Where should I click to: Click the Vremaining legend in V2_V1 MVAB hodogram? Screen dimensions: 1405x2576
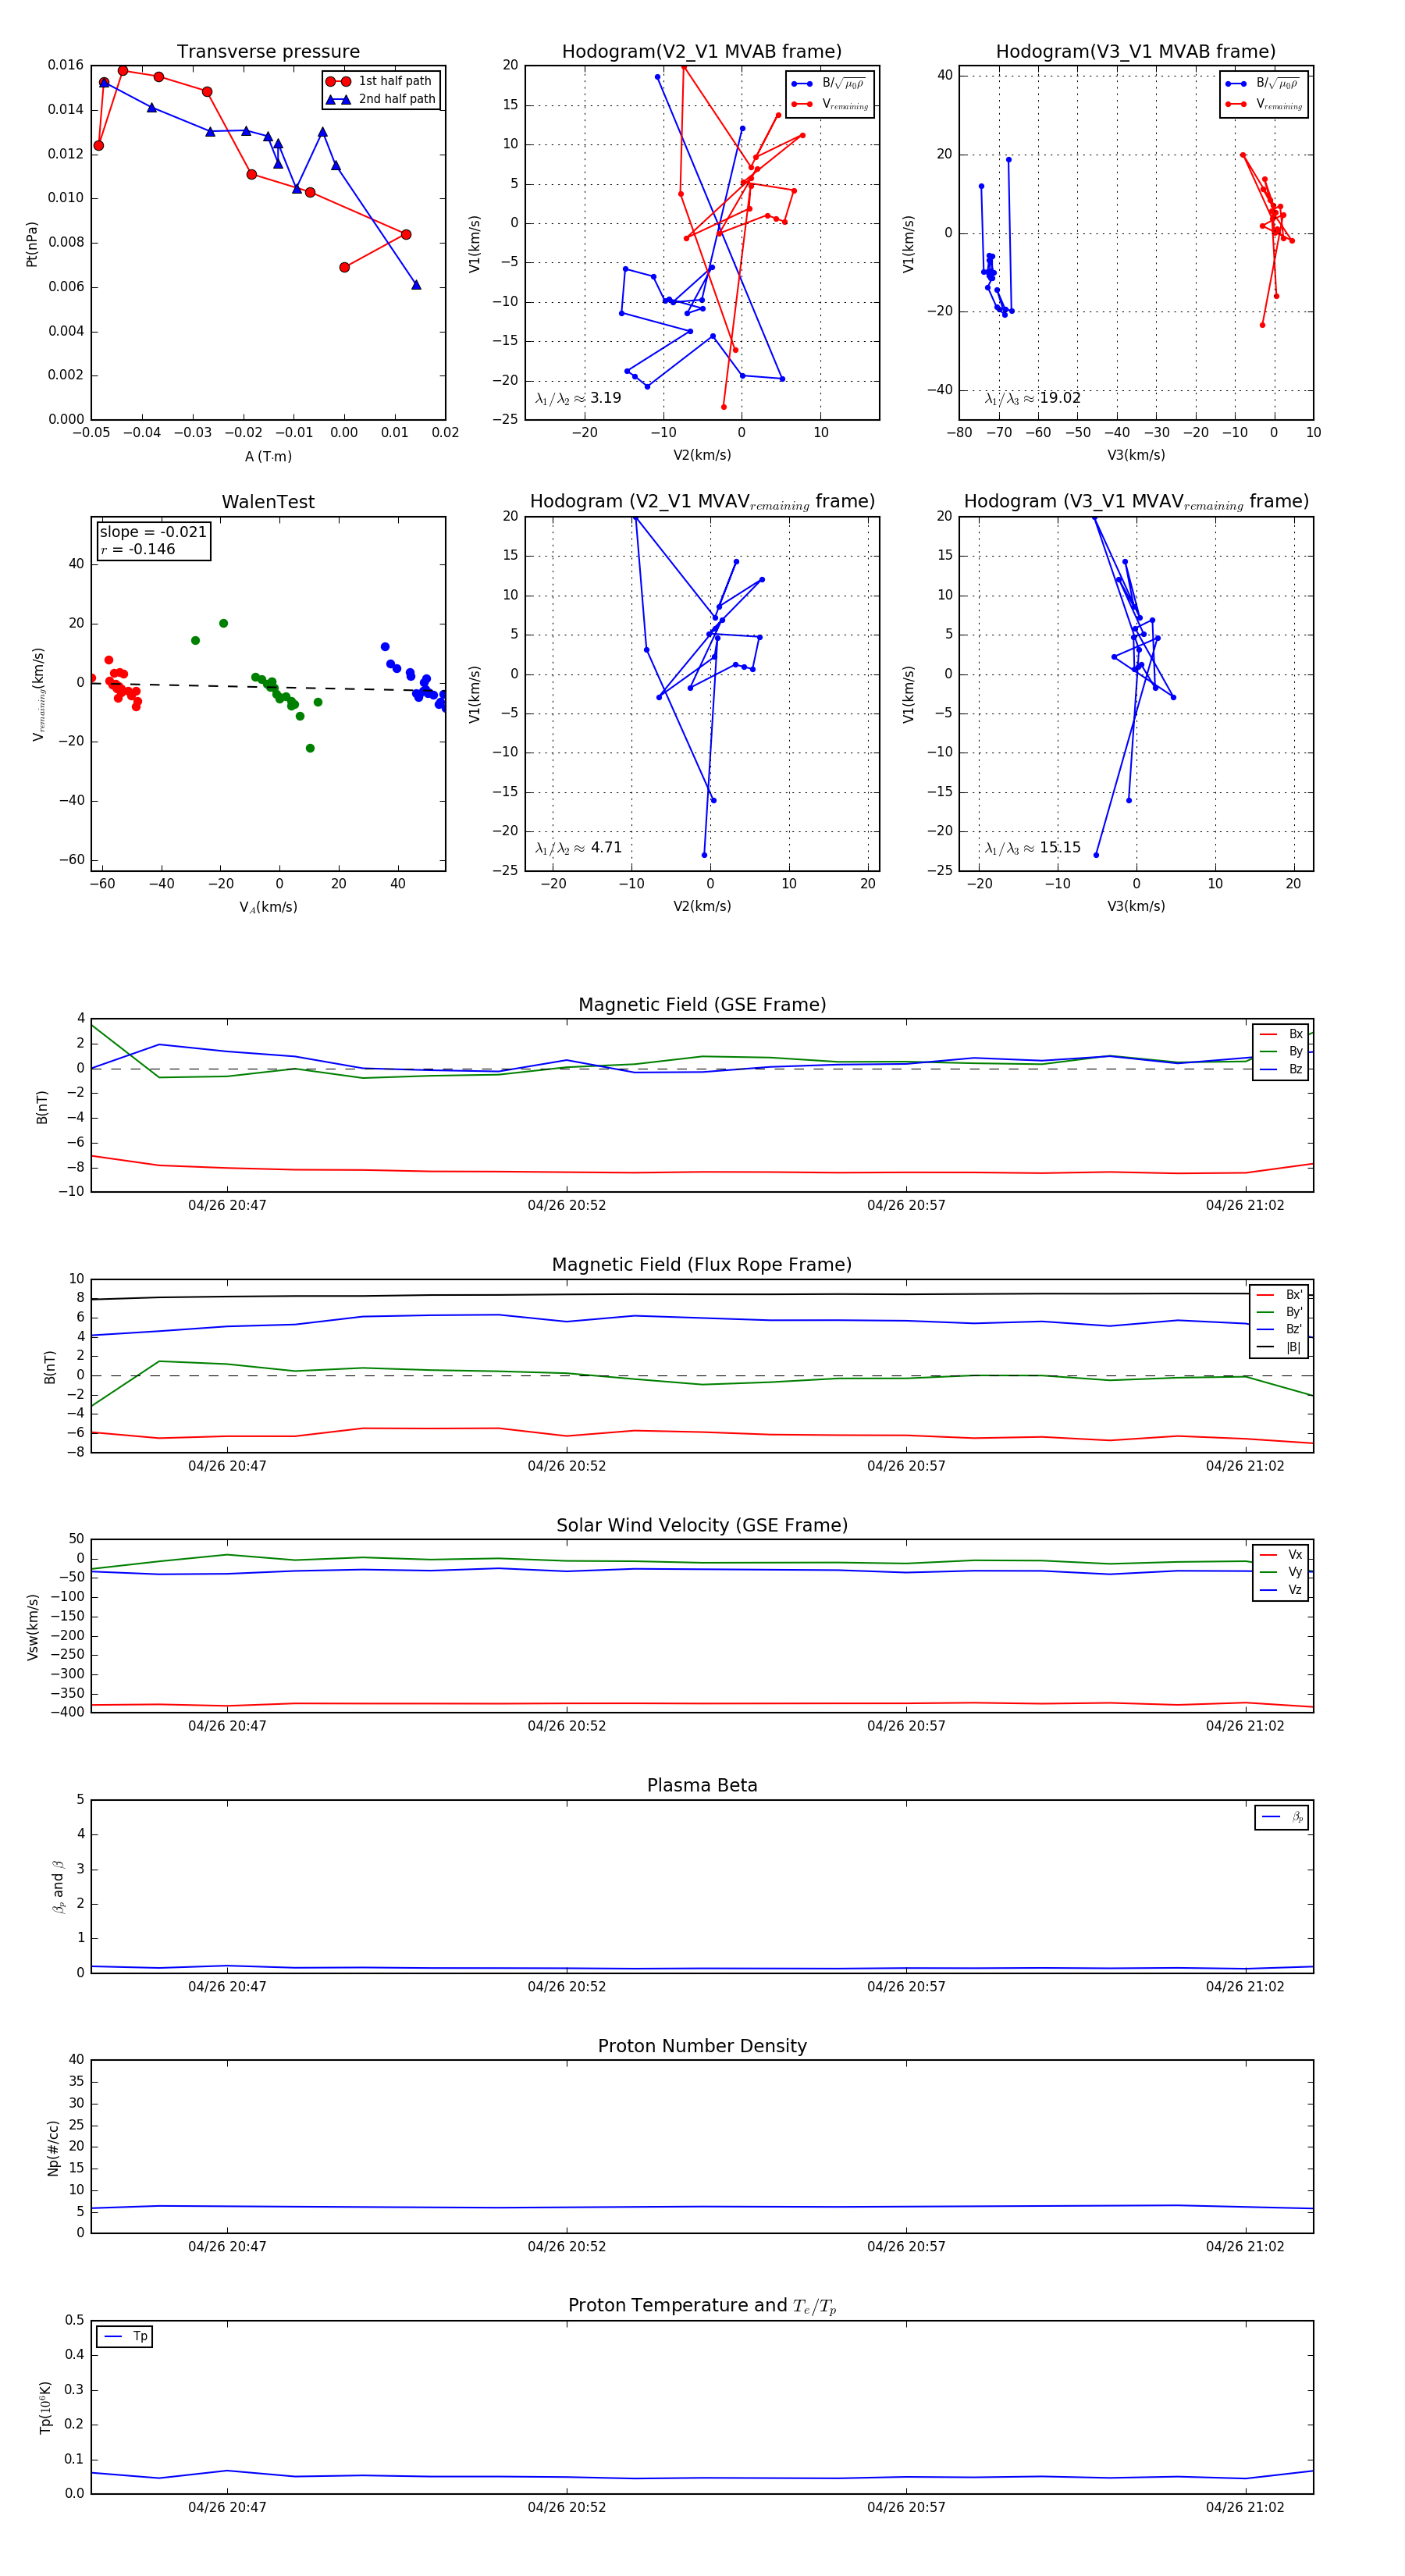(829, 104)
